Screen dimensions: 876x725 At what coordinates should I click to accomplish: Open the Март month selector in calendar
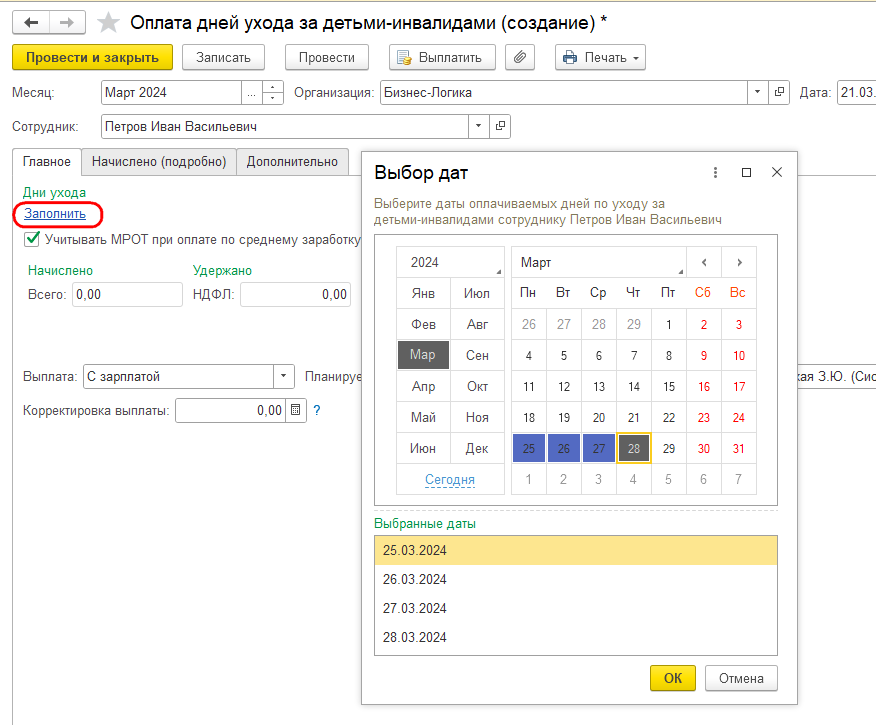(x=599, y=262)
